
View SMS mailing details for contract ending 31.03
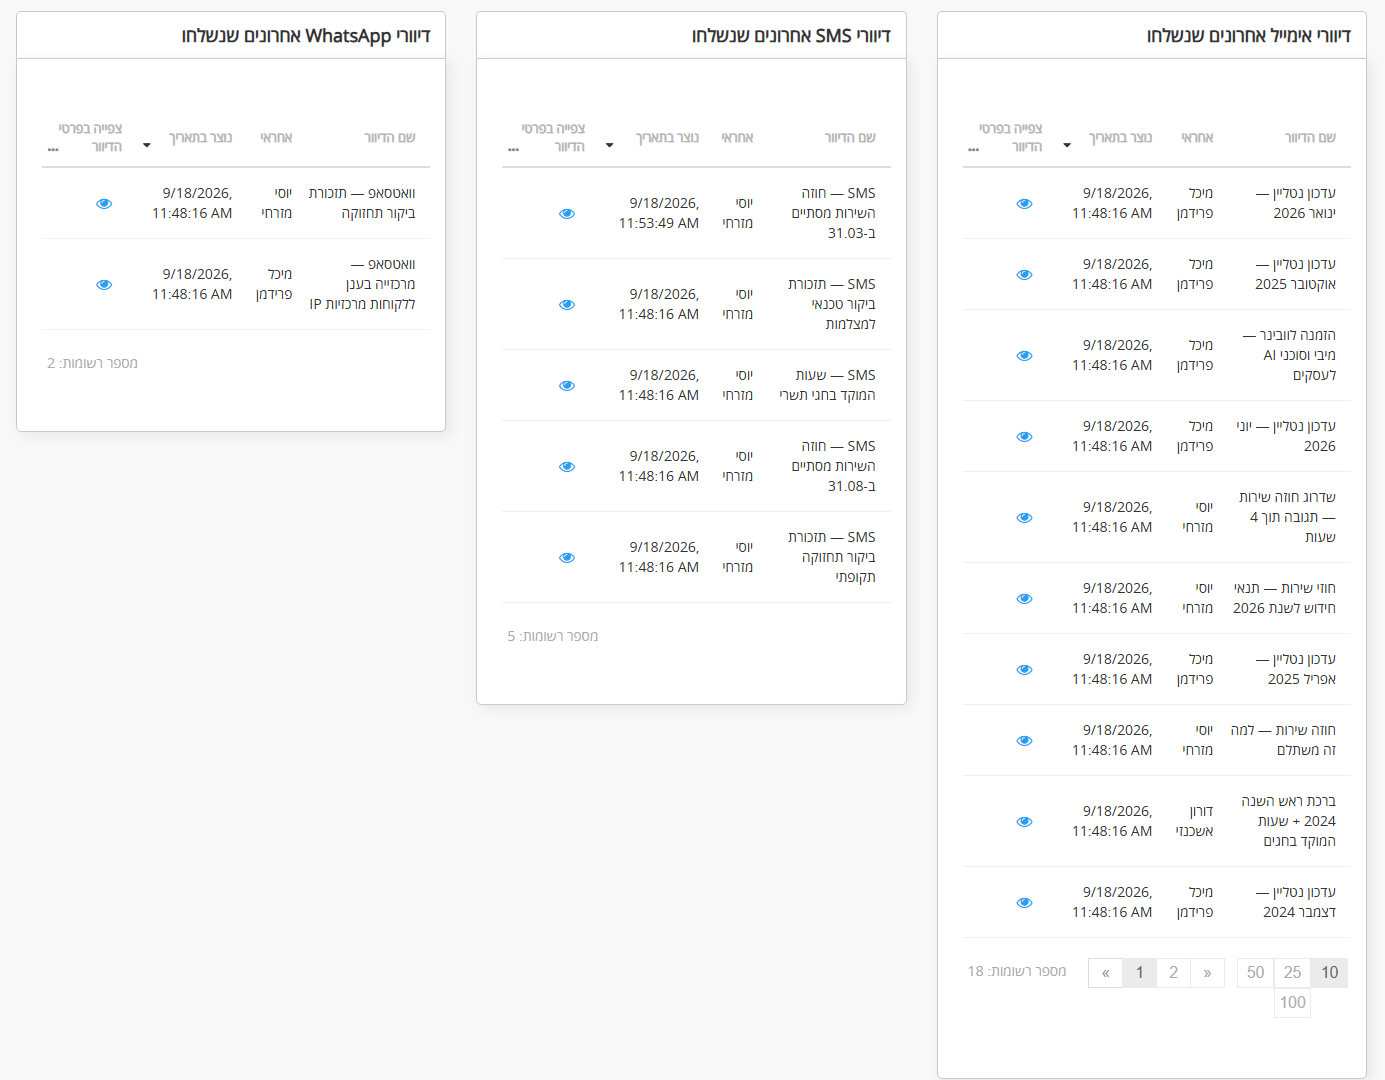567,214
